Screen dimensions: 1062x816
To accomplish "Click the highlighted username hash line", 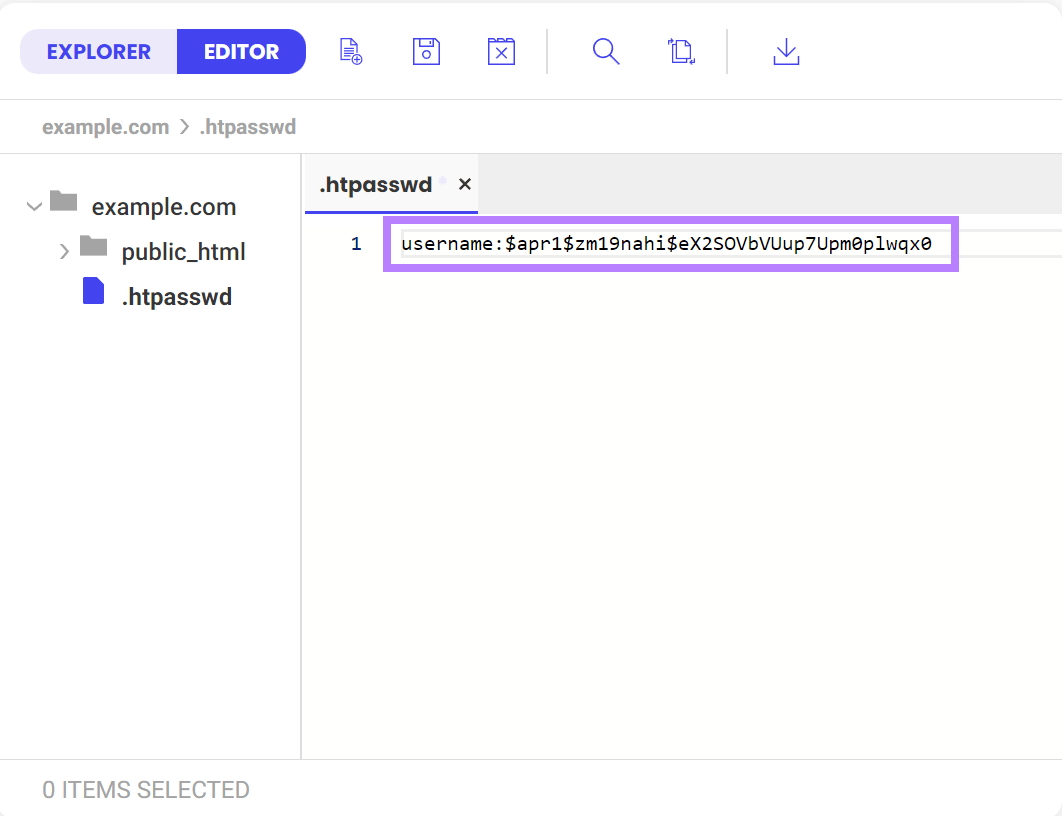I will coord(670,243).
